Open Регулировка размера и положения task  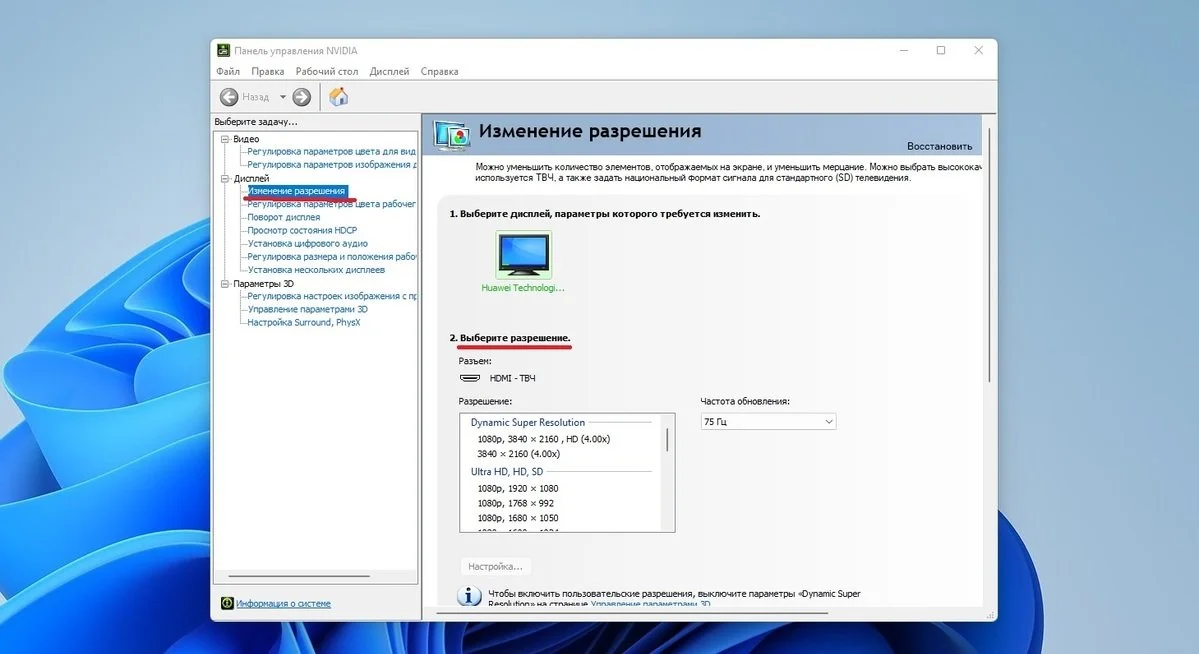tap(331, 257)
